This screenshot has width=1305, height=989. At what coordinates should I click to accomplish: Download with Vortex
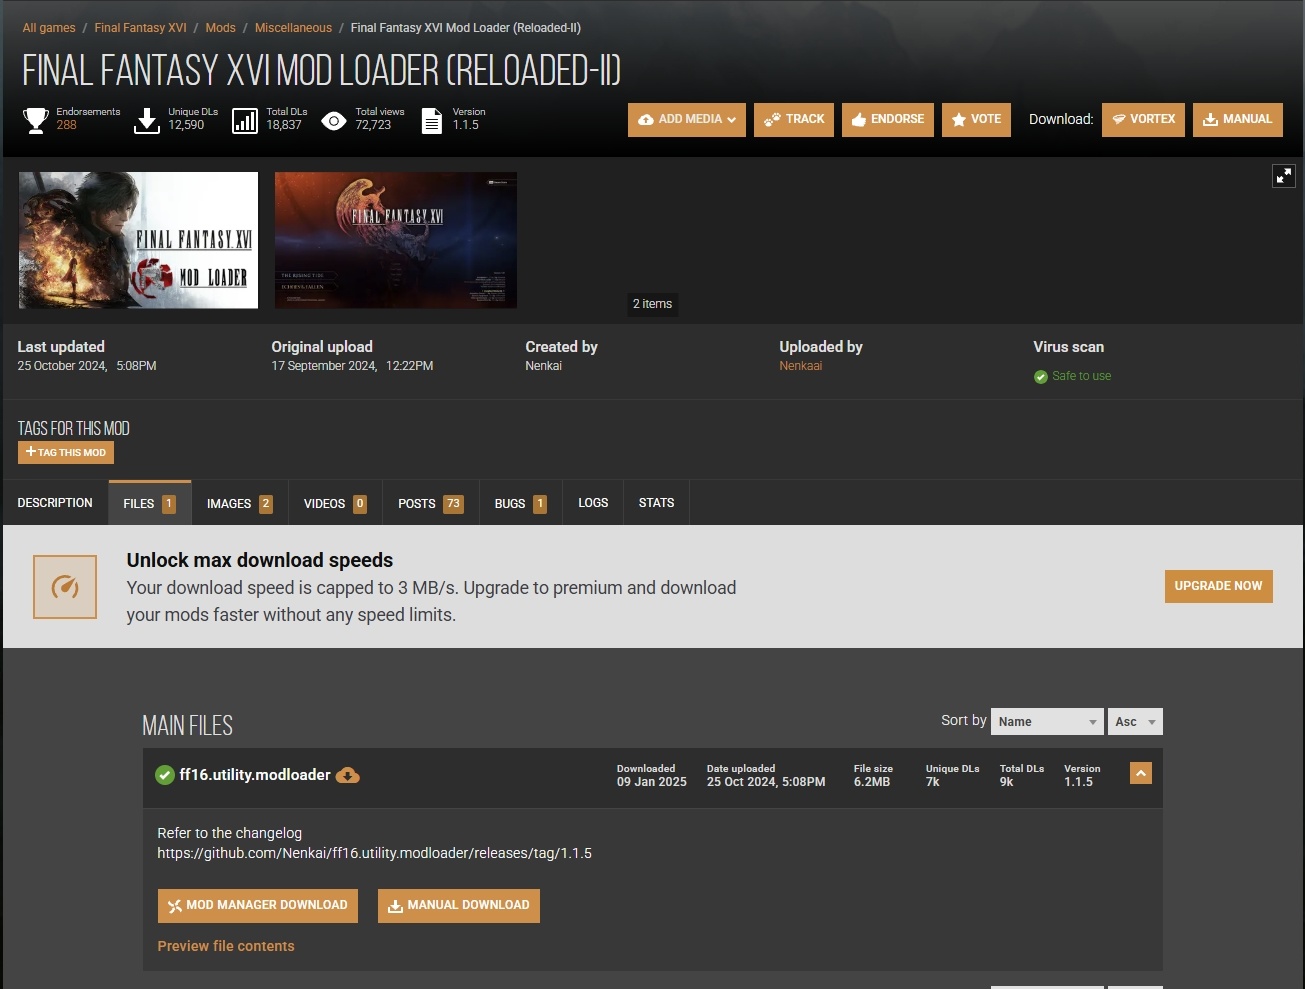1143,119
